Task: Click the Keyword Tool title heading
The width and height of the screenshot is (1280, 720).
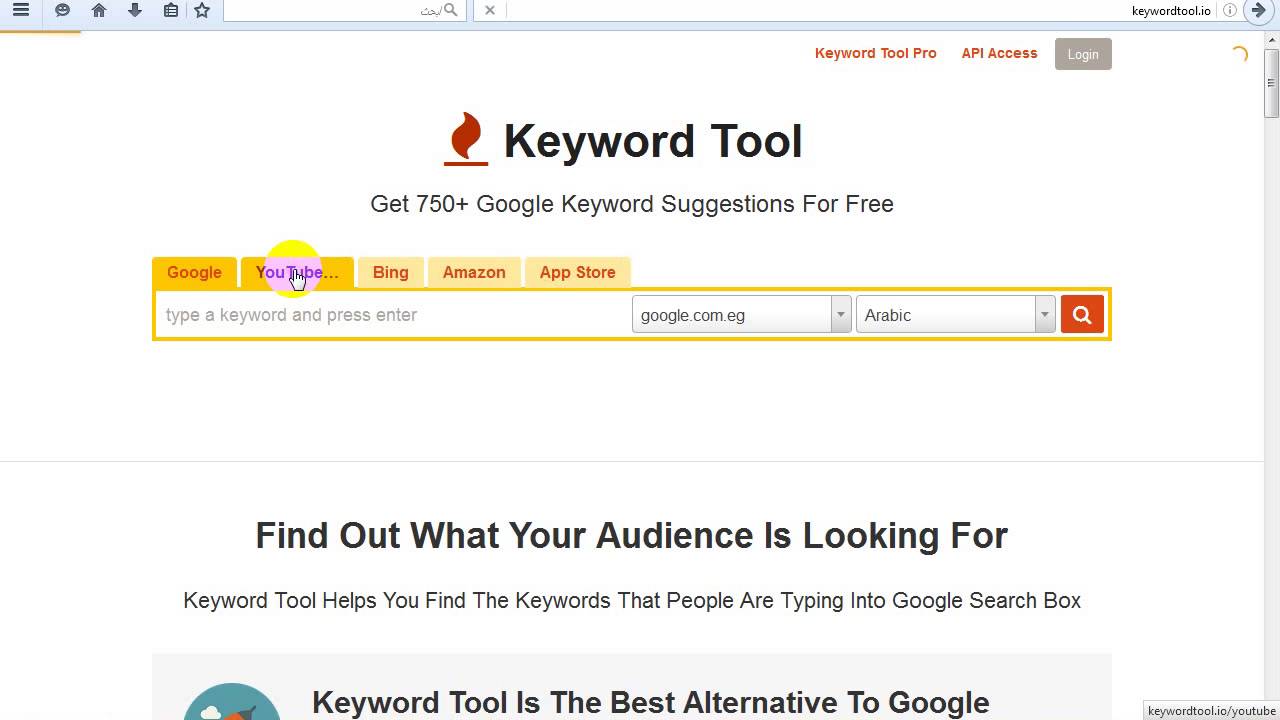Action: point(652,141)
